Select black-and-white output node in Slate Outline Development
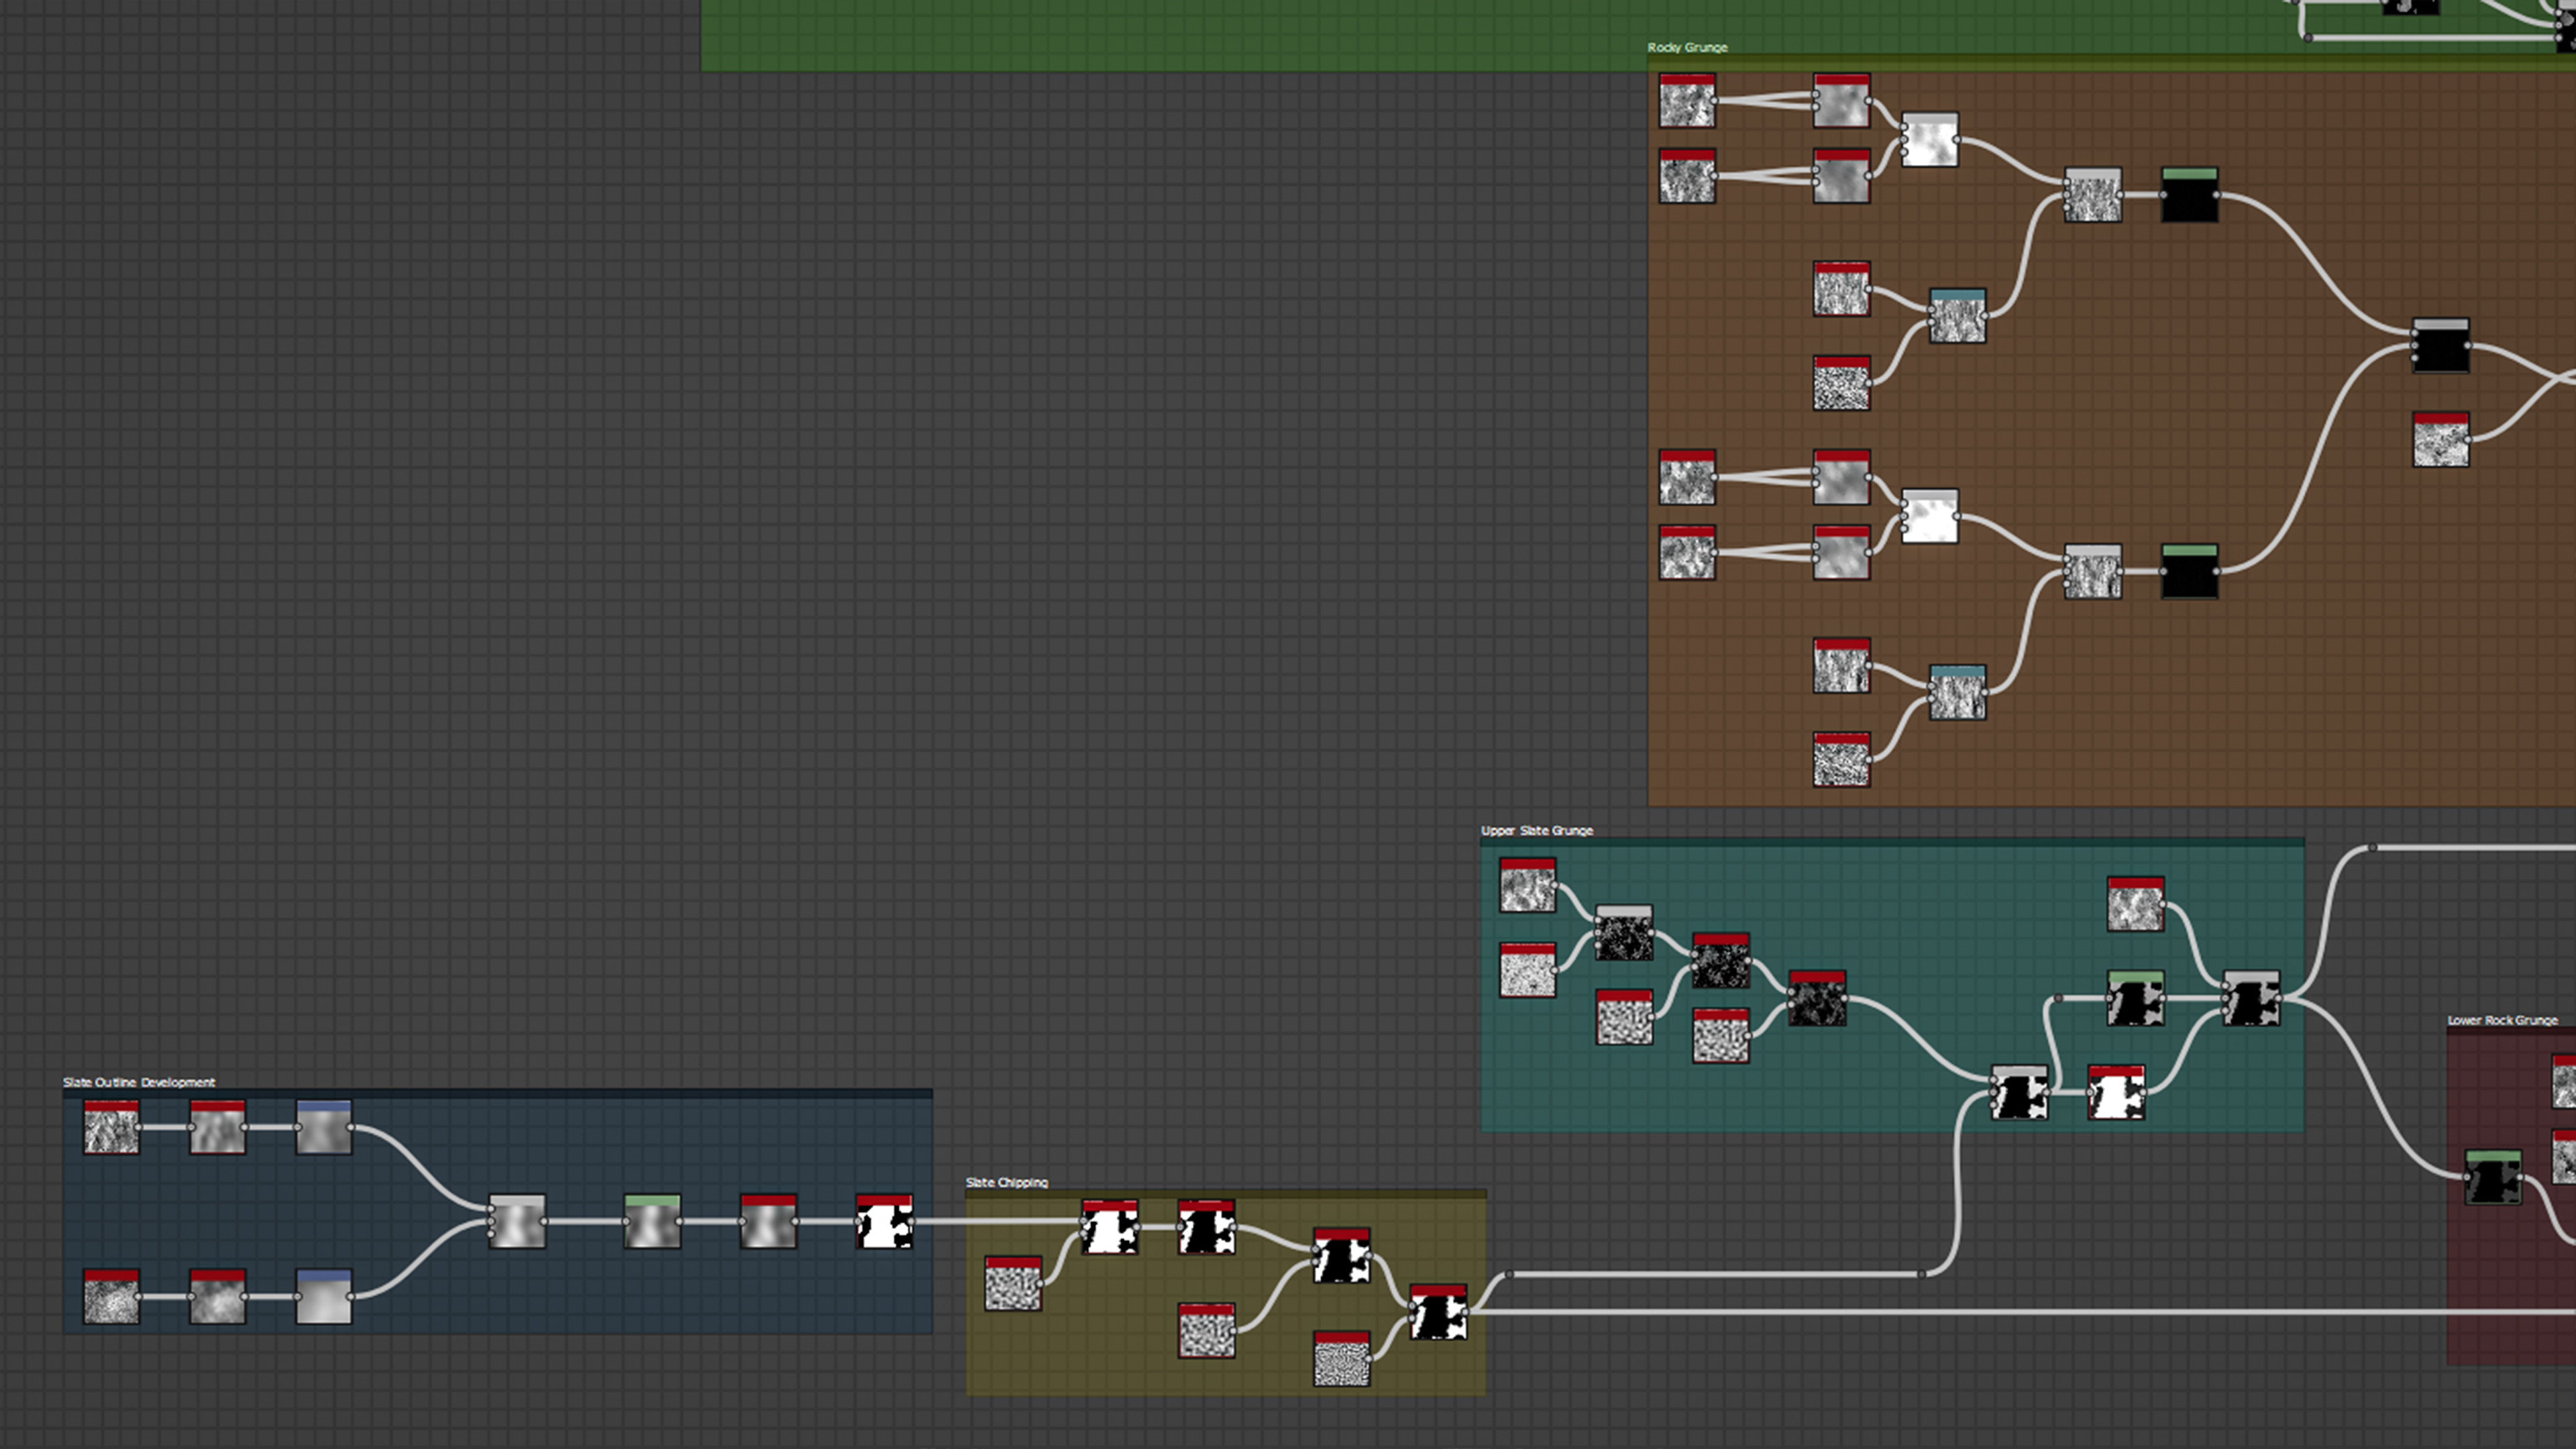This screenshot has height=1449, width=2576. click(884, 1221)
